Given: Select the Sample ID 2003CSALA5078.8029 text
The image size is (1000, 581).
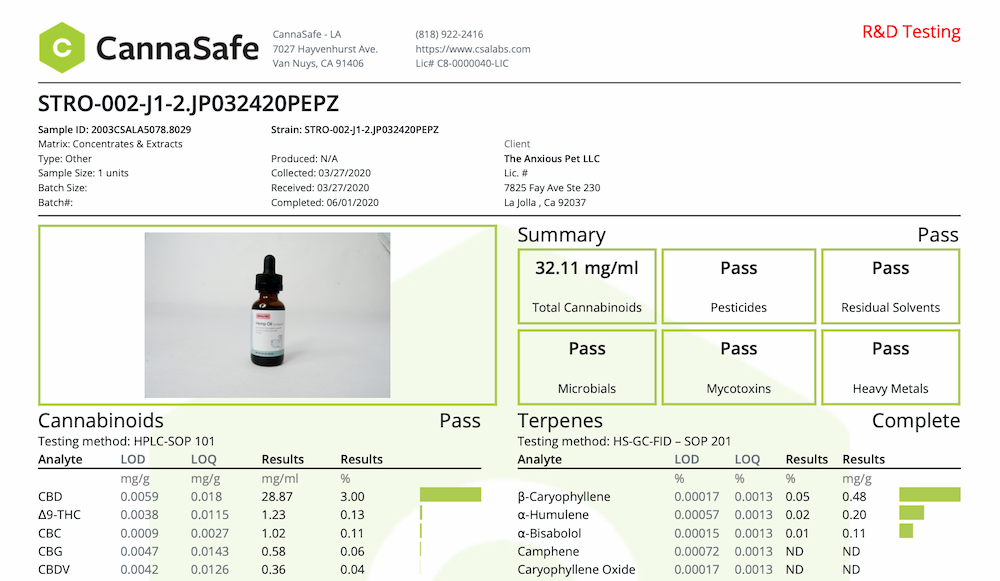Looking at the screenshot, I should tap(115, 129).
